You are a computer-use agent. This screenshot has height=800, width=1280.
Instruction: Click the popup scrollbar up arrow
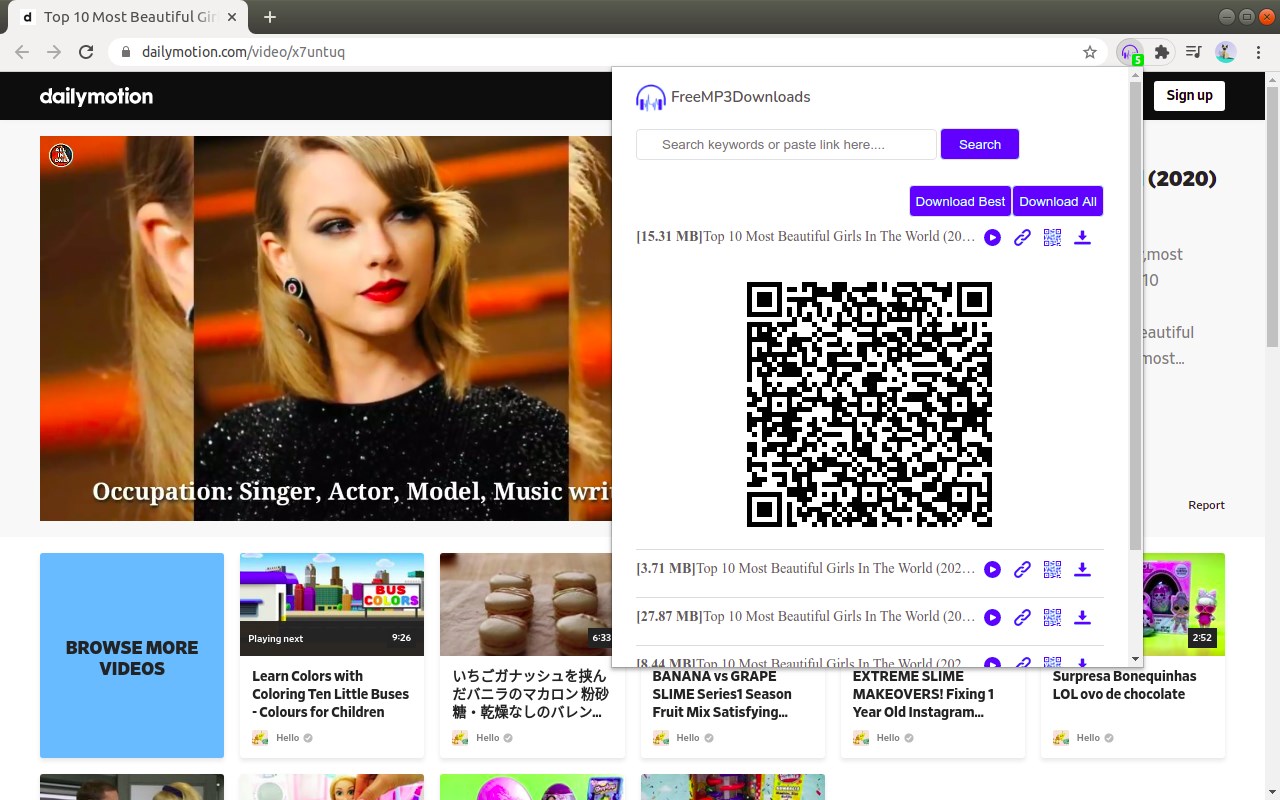point(1135,74)
